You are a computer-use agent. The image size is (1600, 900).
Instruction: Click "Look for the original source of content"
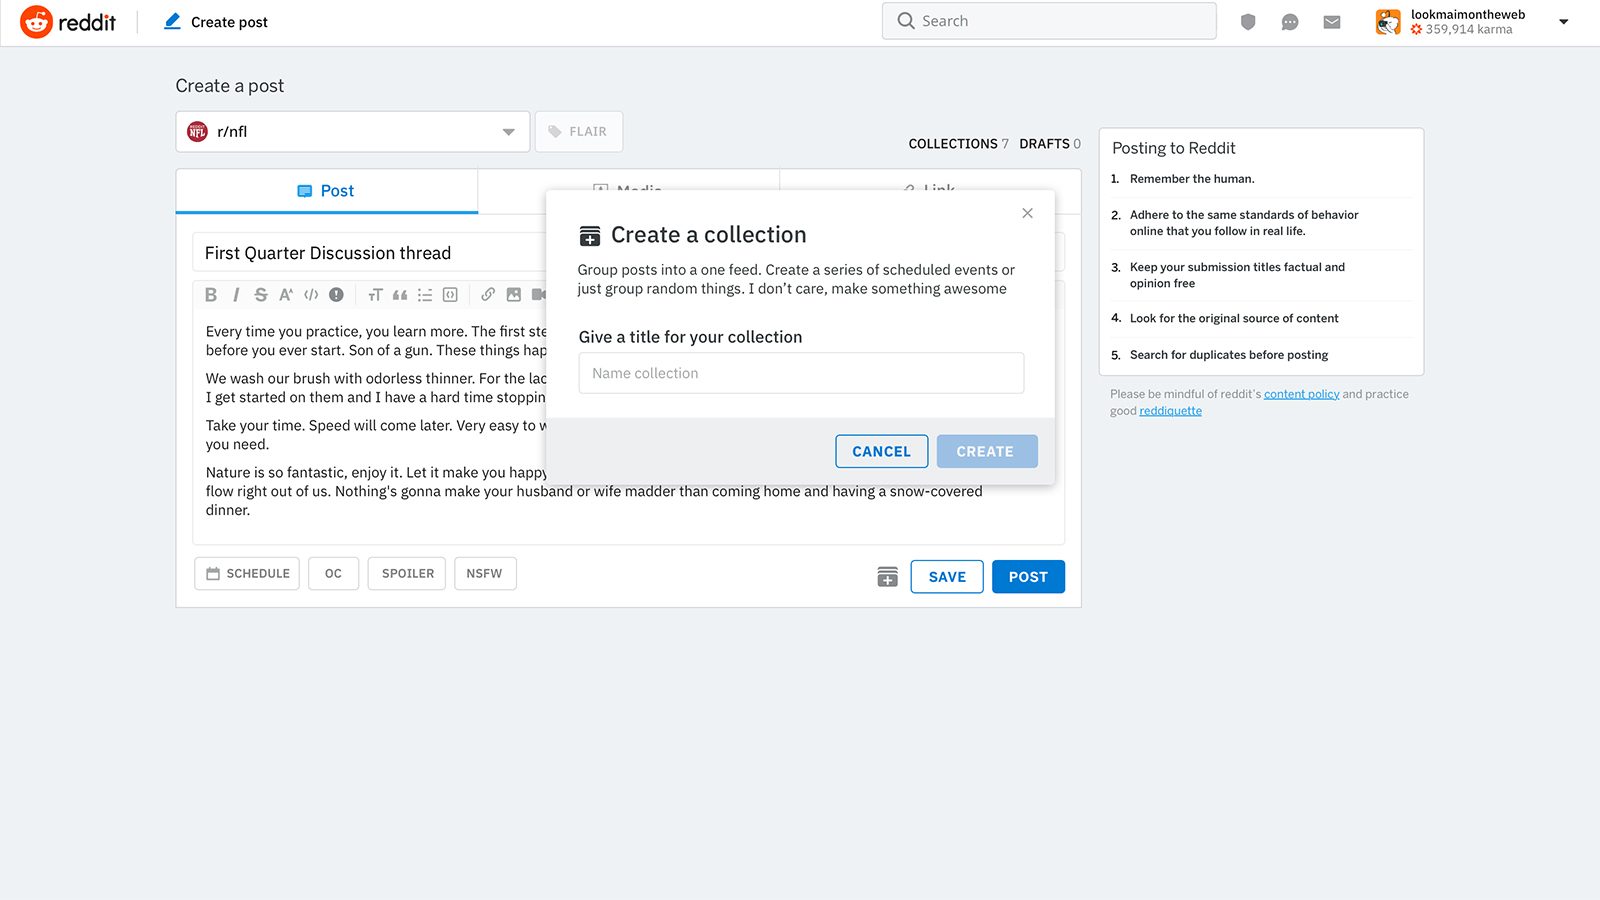tap(1234, 318)
